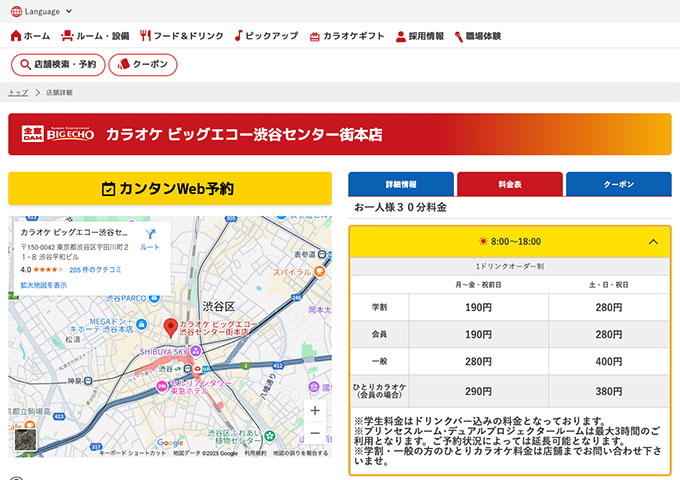The image size is (680, 480).
Task: Select the ひとりカラオケ 290円 cell
Action: pyautogui.click(x=478, y=391)
